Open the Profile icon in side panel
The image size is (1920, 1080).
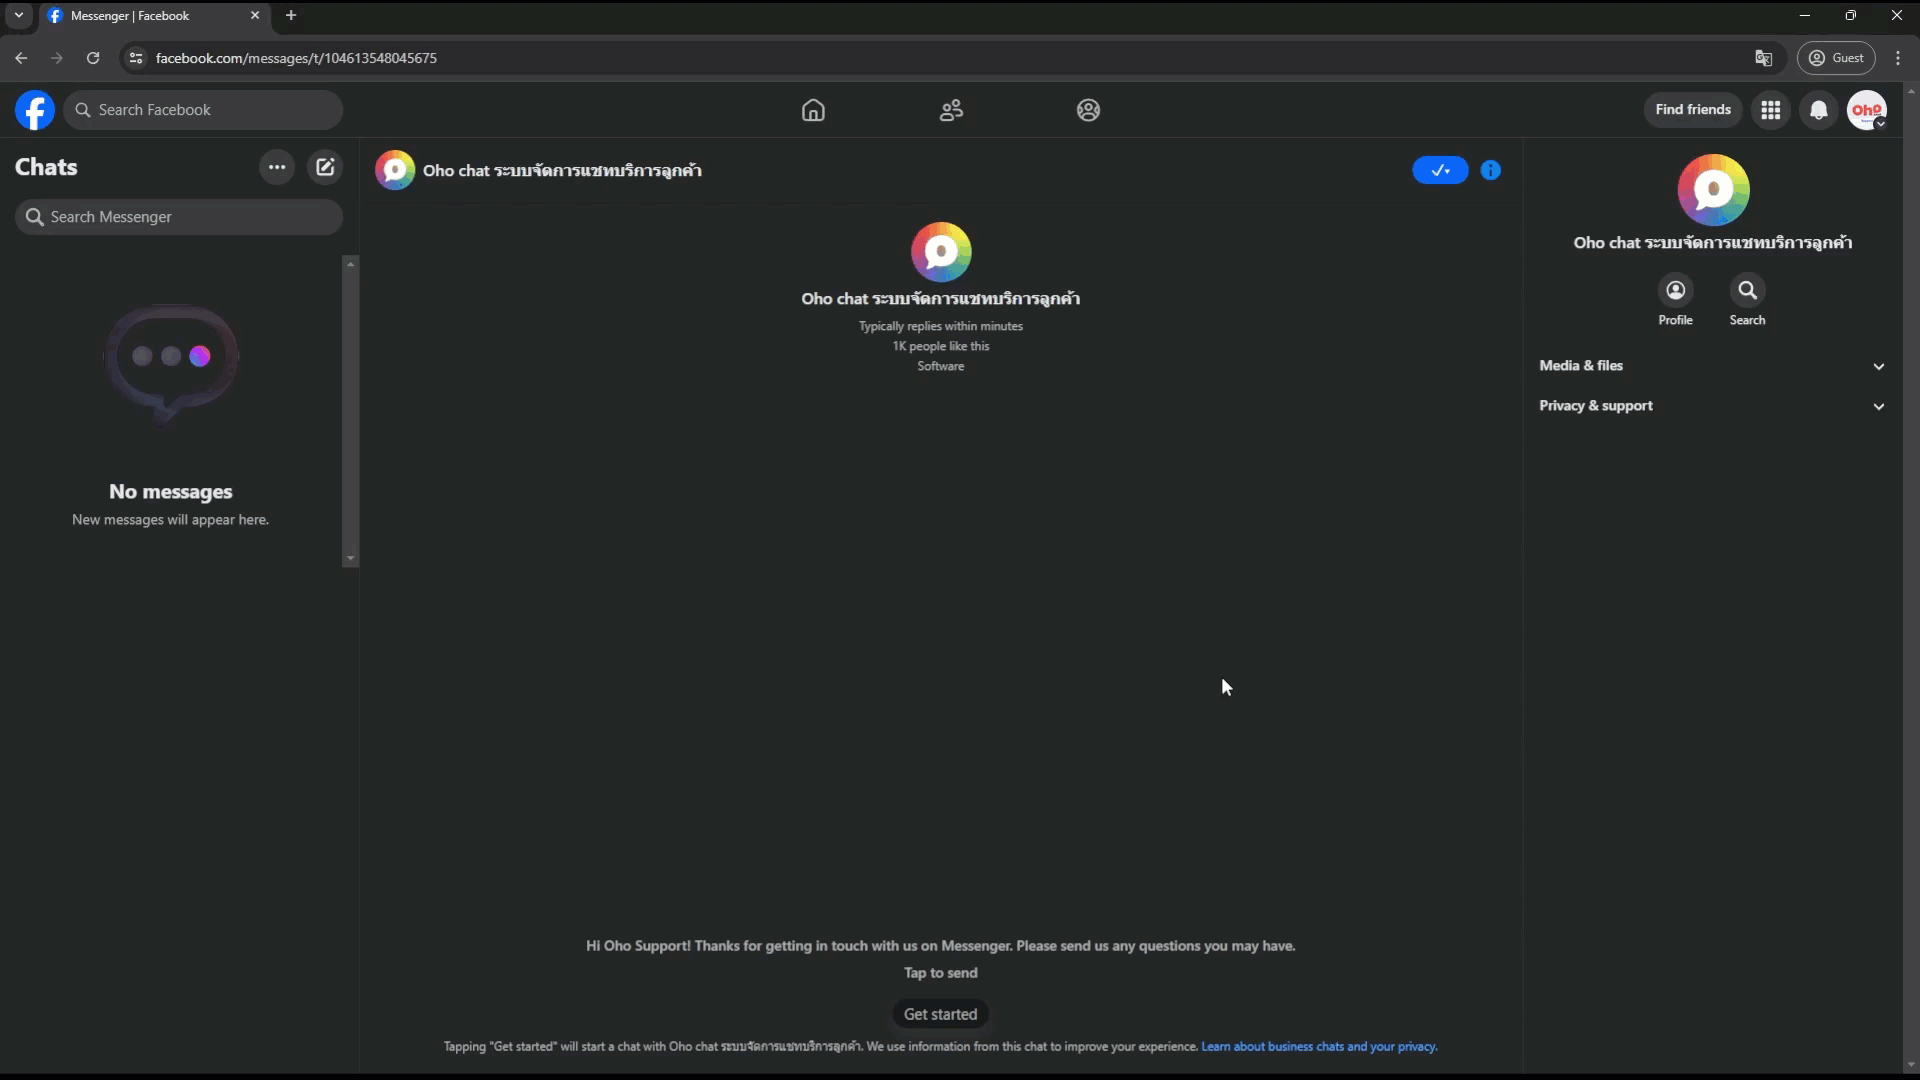[1676, 290]
